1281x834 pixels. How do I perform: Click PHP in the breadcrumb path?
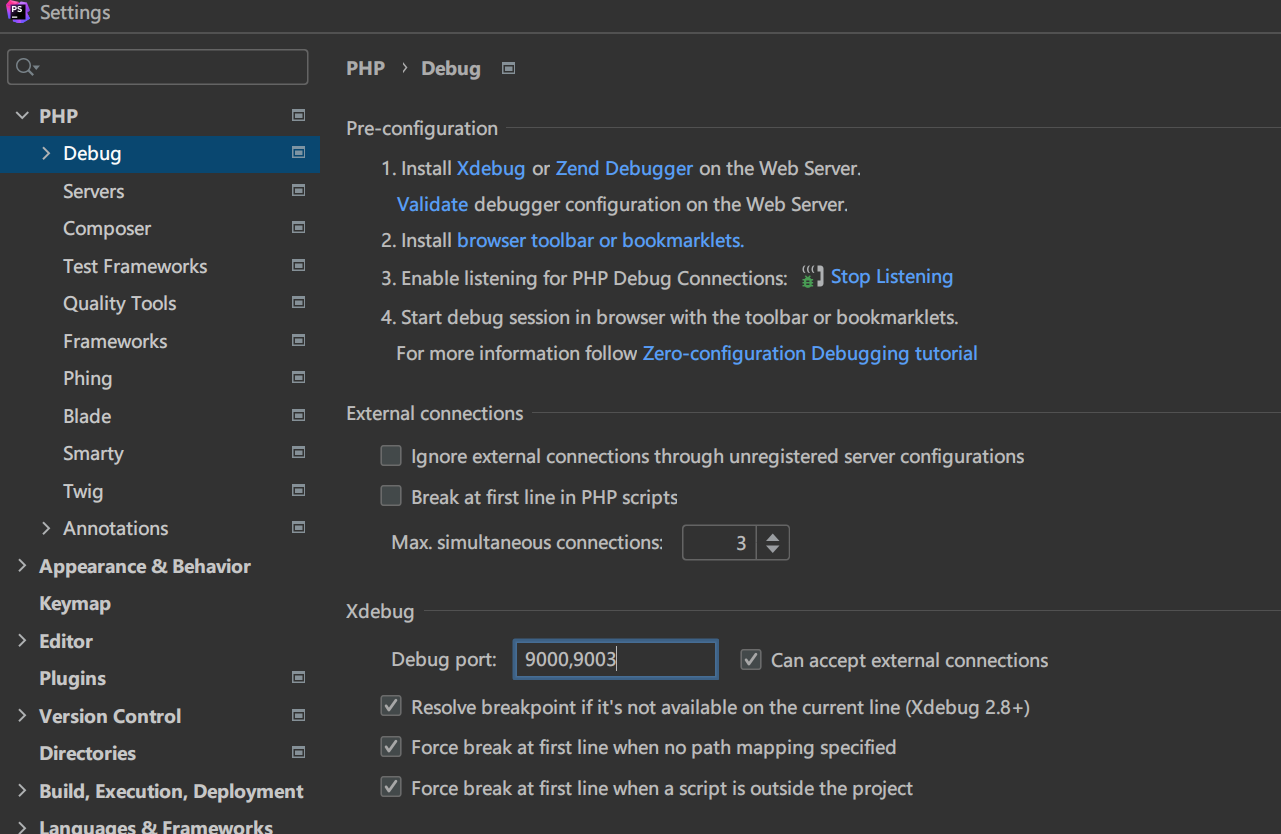coord(365,68)
